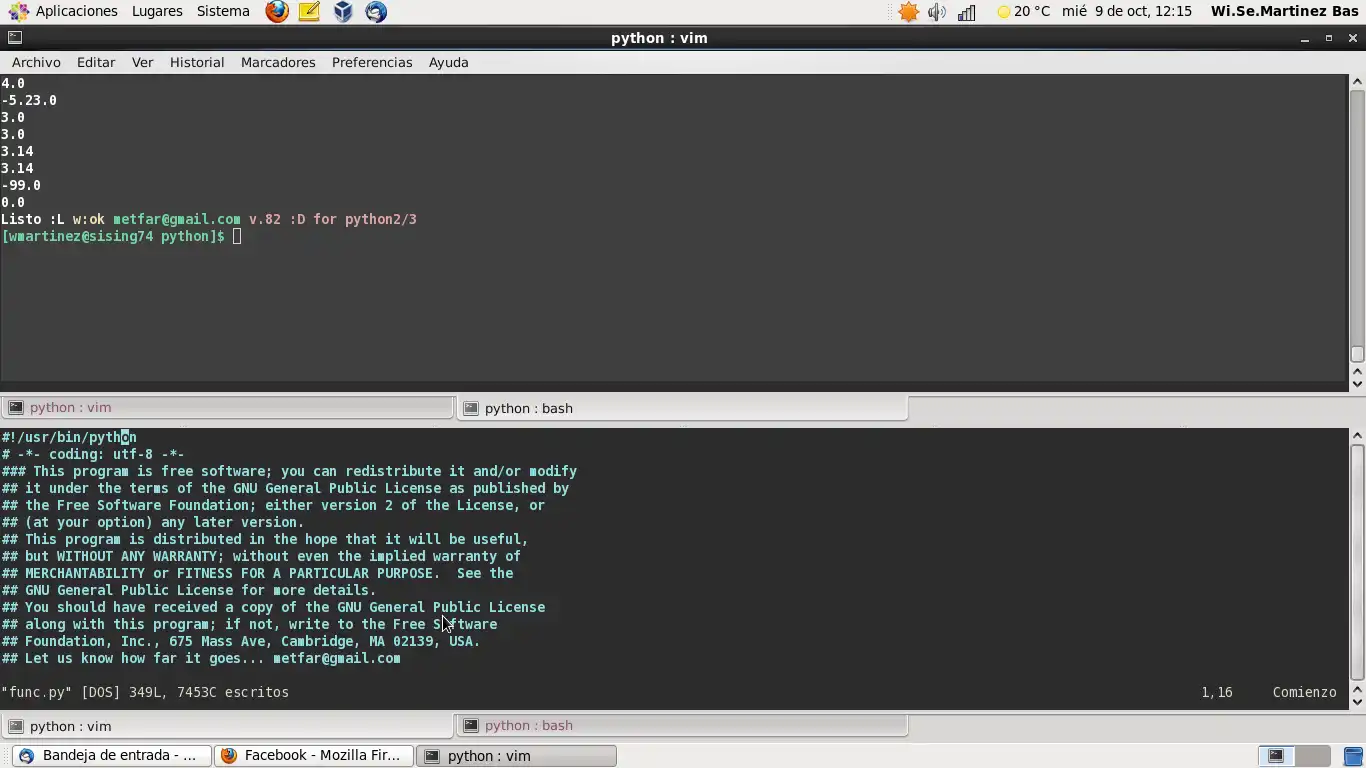
Task: Select the lower pane's 'python : bash' tab
Action: coord(682,726)
